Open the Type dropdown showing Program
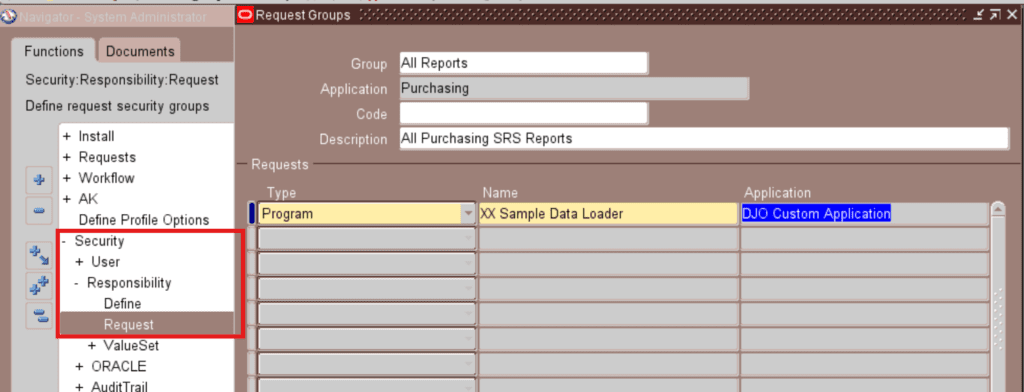 pyautogui.click(x=468, y=214)
